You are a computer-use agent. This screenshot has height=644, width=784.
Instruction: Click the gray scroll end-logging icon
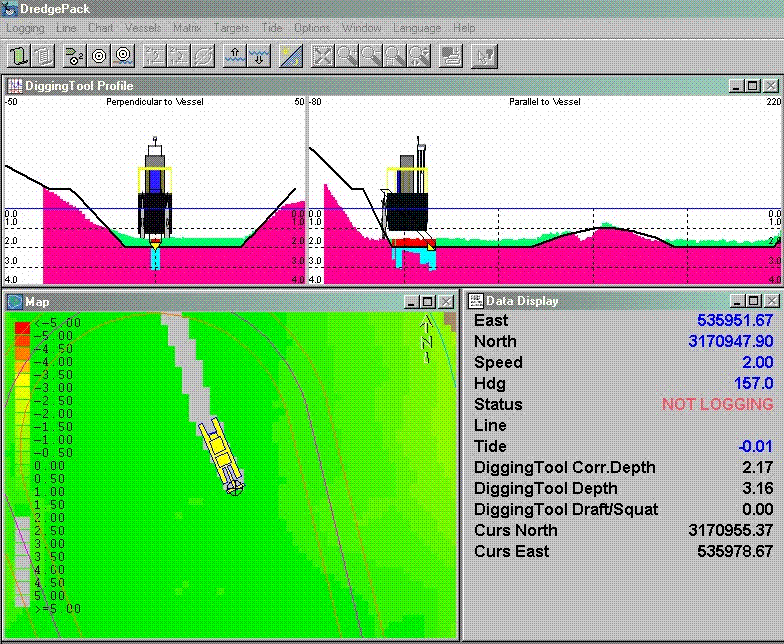tap(44, 56)
